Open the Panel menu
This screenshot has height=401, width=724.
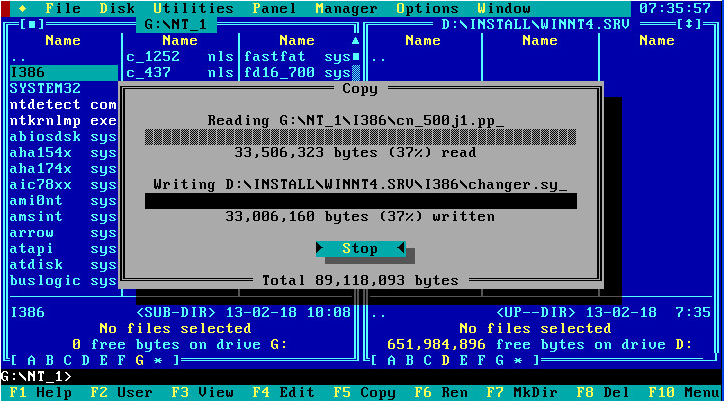(x=275, y=8)
